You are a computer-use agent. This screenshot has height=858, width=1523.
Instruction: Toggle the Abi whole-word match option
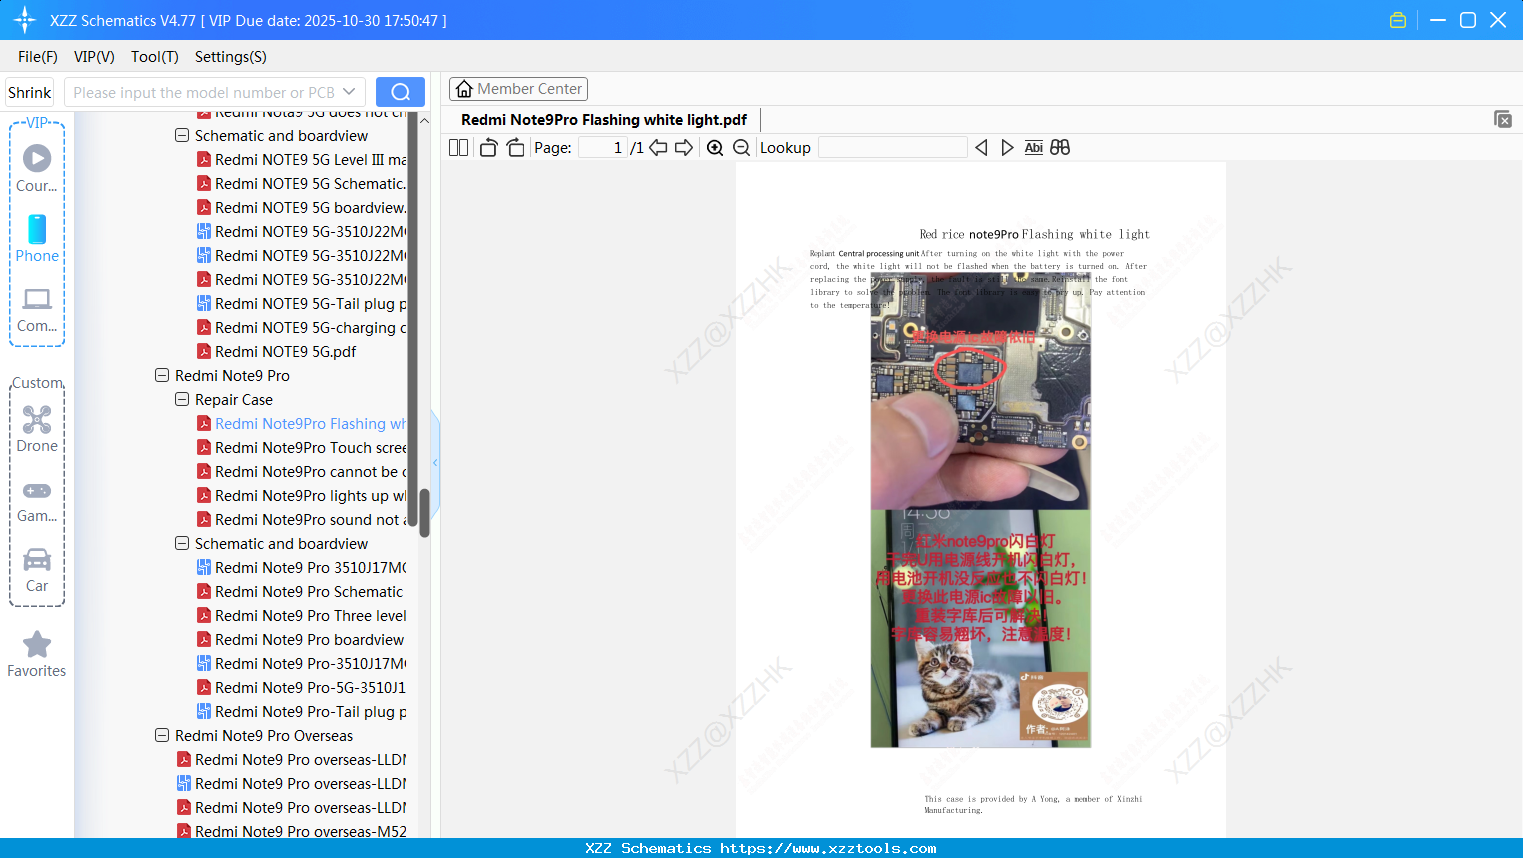click(x=1034, y=148)
